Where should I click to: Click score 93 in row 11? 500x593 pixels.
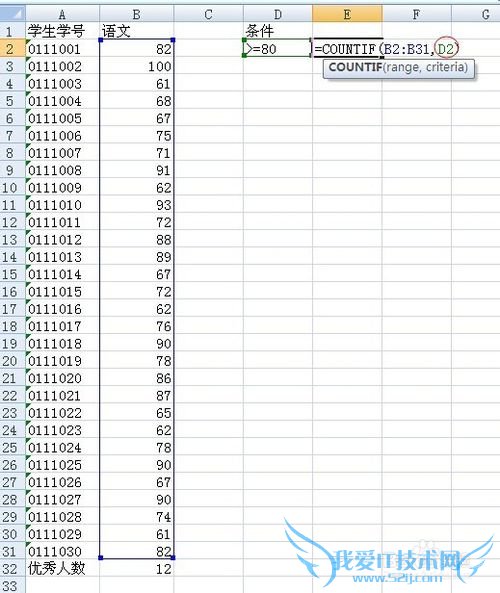click(x=137, y=205)
